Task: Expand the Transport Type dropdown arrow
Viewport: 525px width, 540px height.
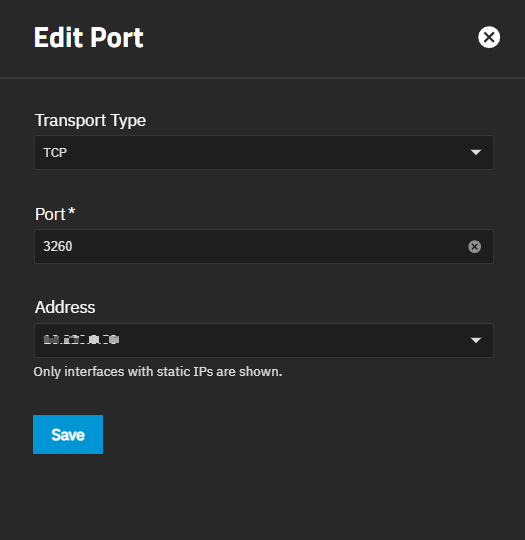Action: pyautogui.click(x=476, y=152)
